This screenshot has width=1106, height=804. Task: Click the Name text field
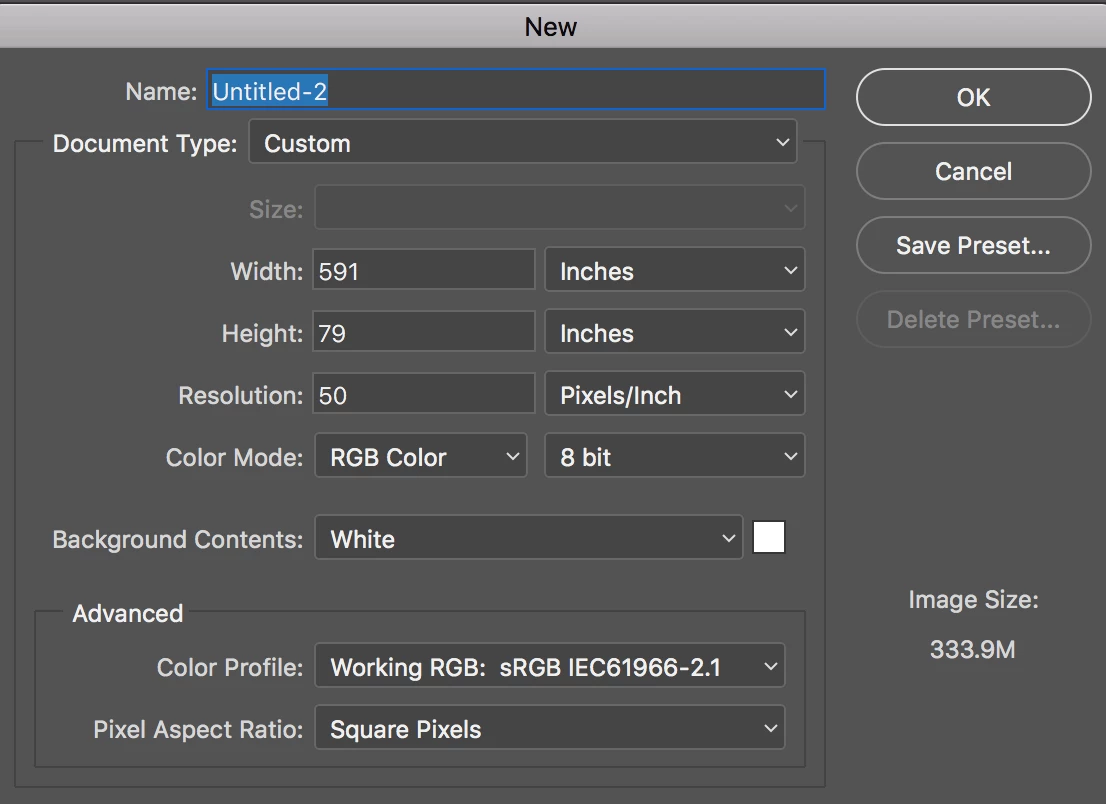click(516, 91)
